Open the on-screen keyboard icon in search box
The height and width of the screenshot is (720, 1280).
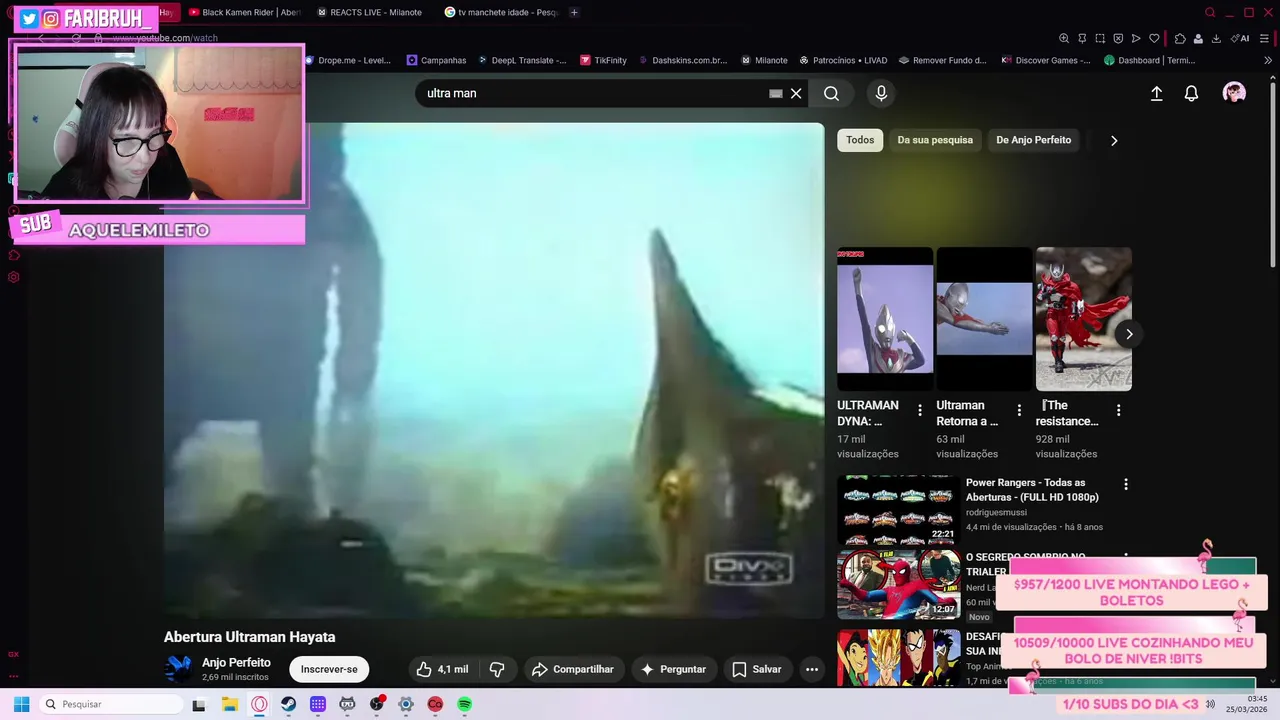pos(775,93)
